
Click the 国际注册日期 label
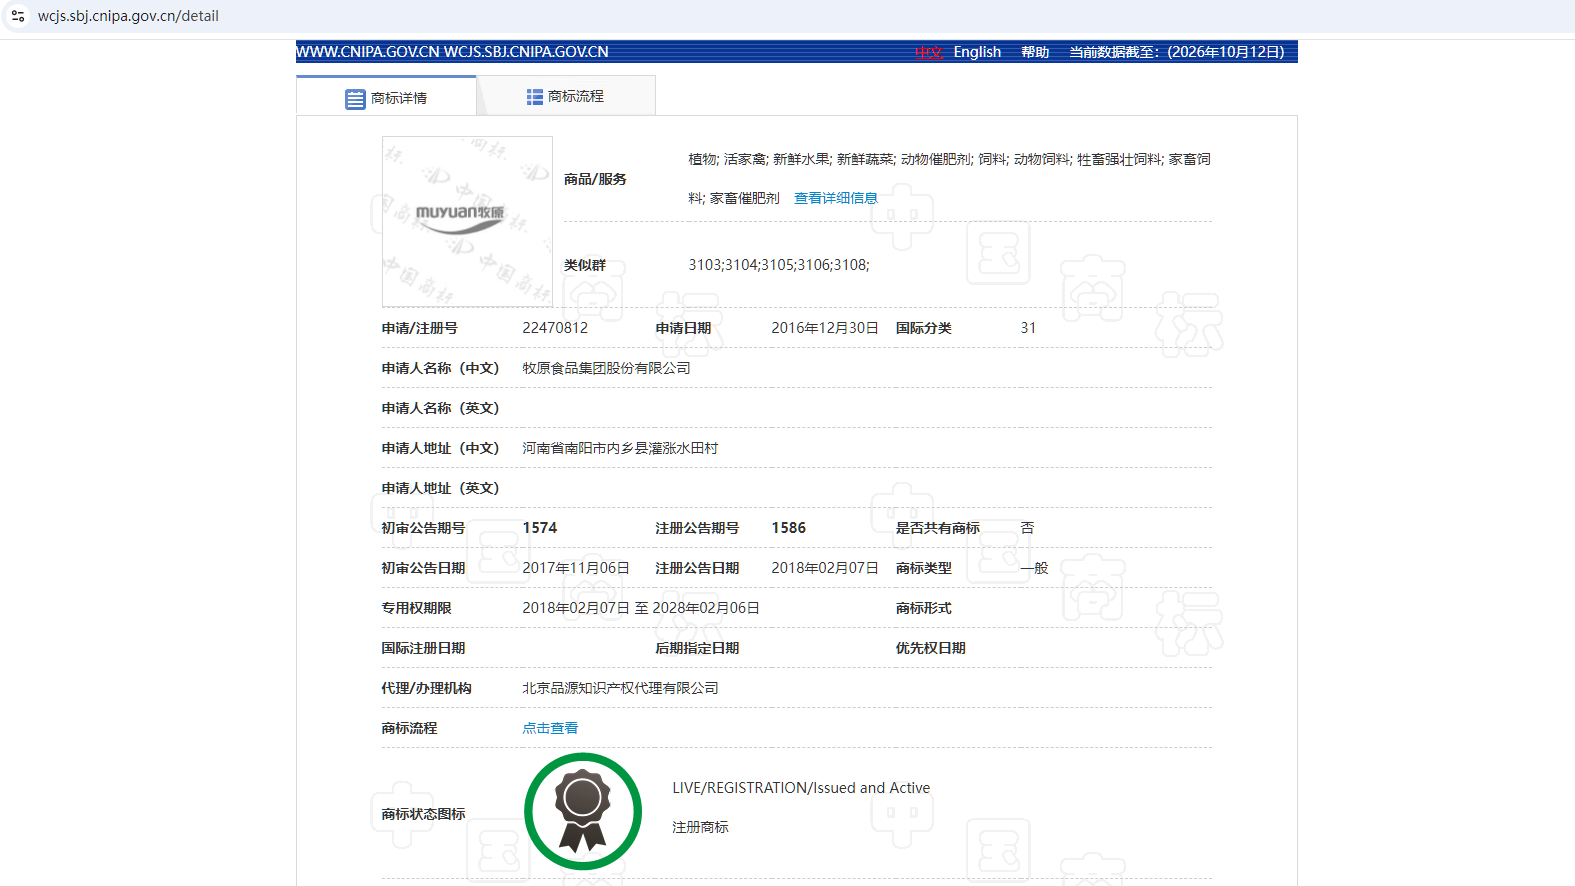pos(423,648)
